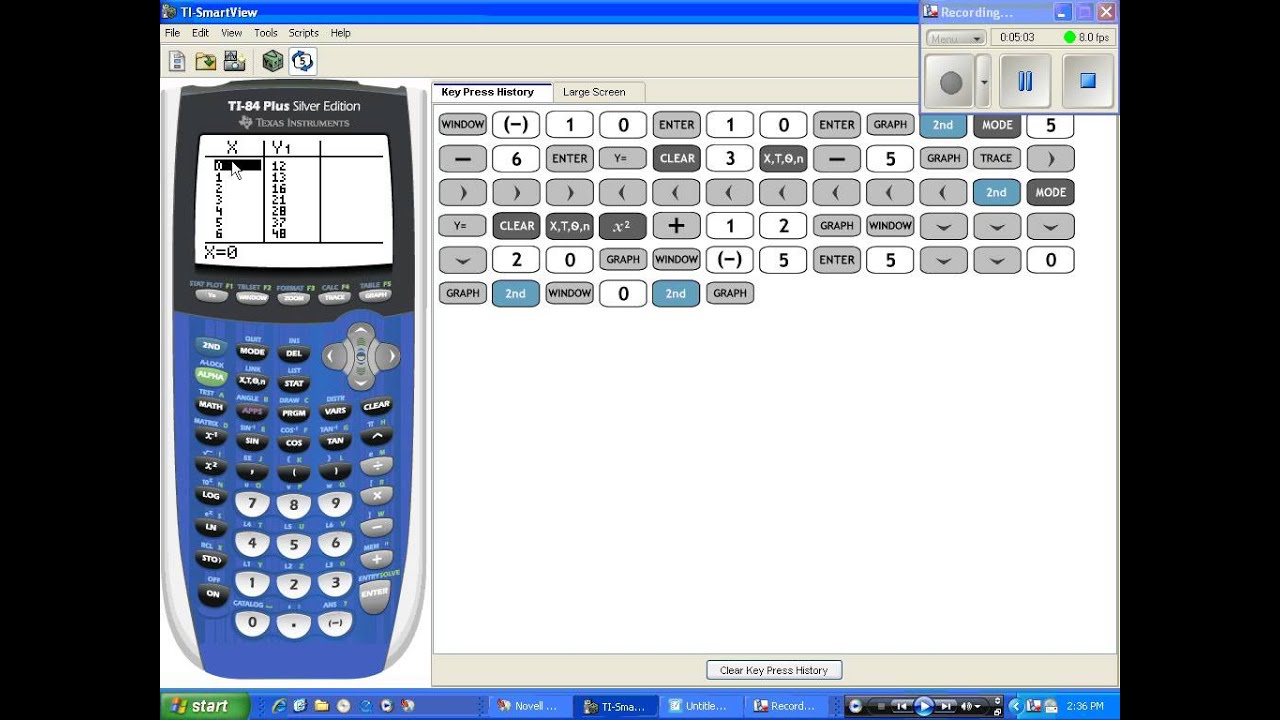This screenshot has height=720, width=1280.
Task: Click the taskbar clock showing 2:36 PM
Action: click(1085, 706)
